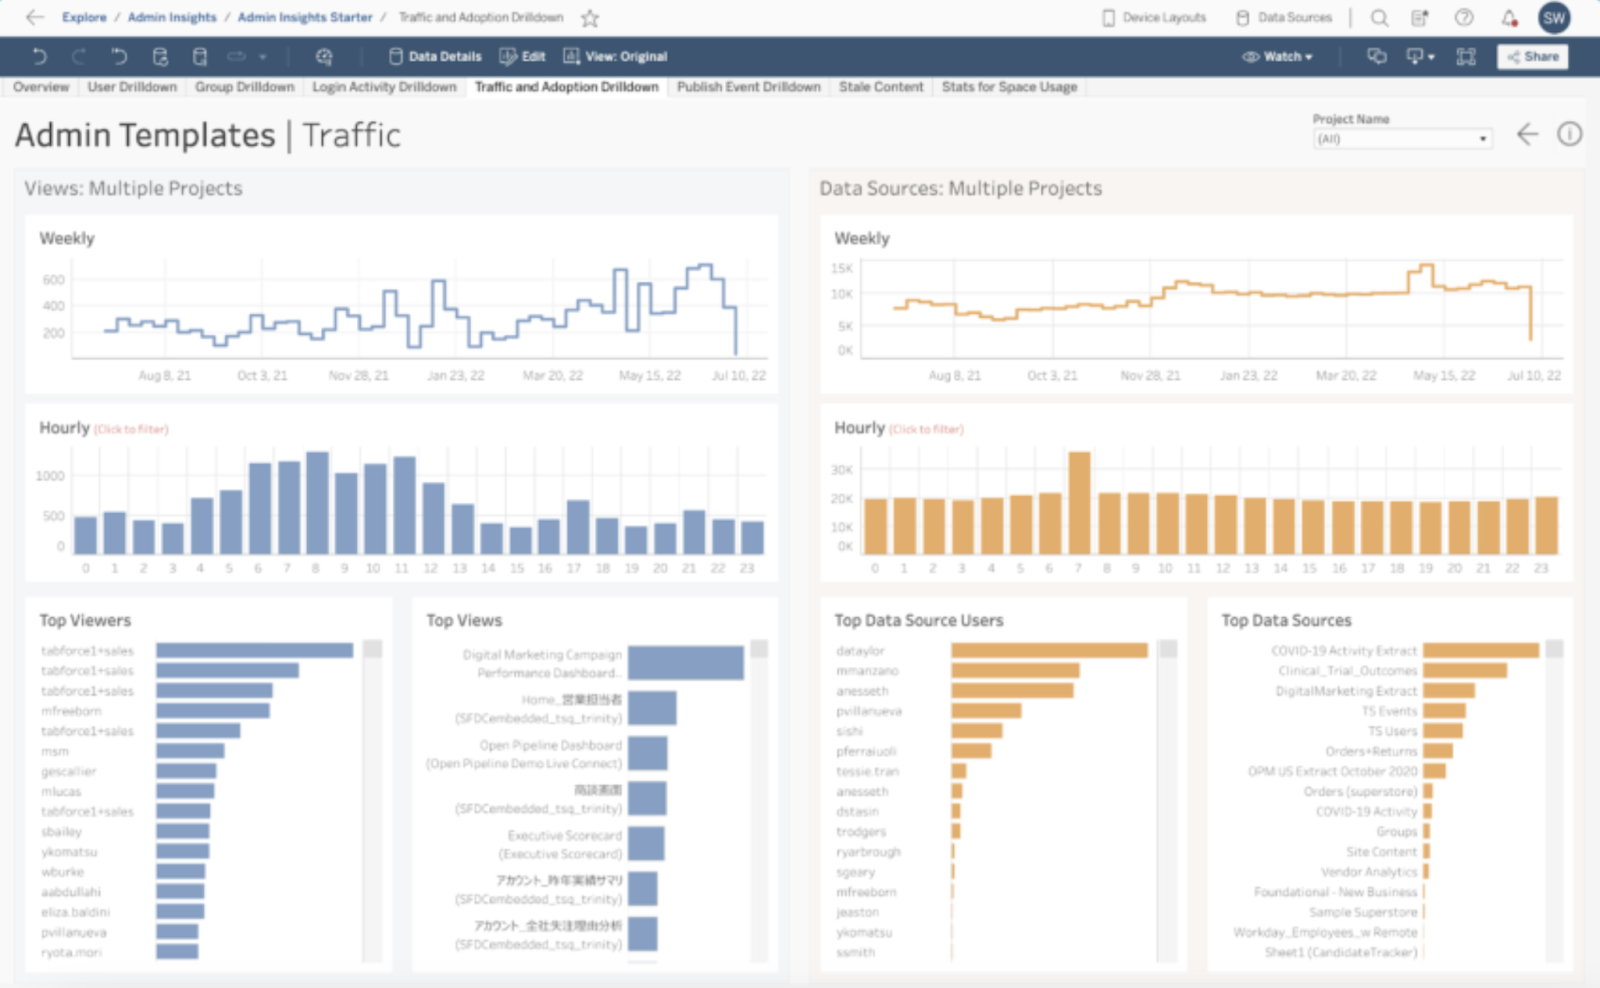Open the comments panel
The height and width of the screenshot is (988, 1600).
tap(1375, 57)
